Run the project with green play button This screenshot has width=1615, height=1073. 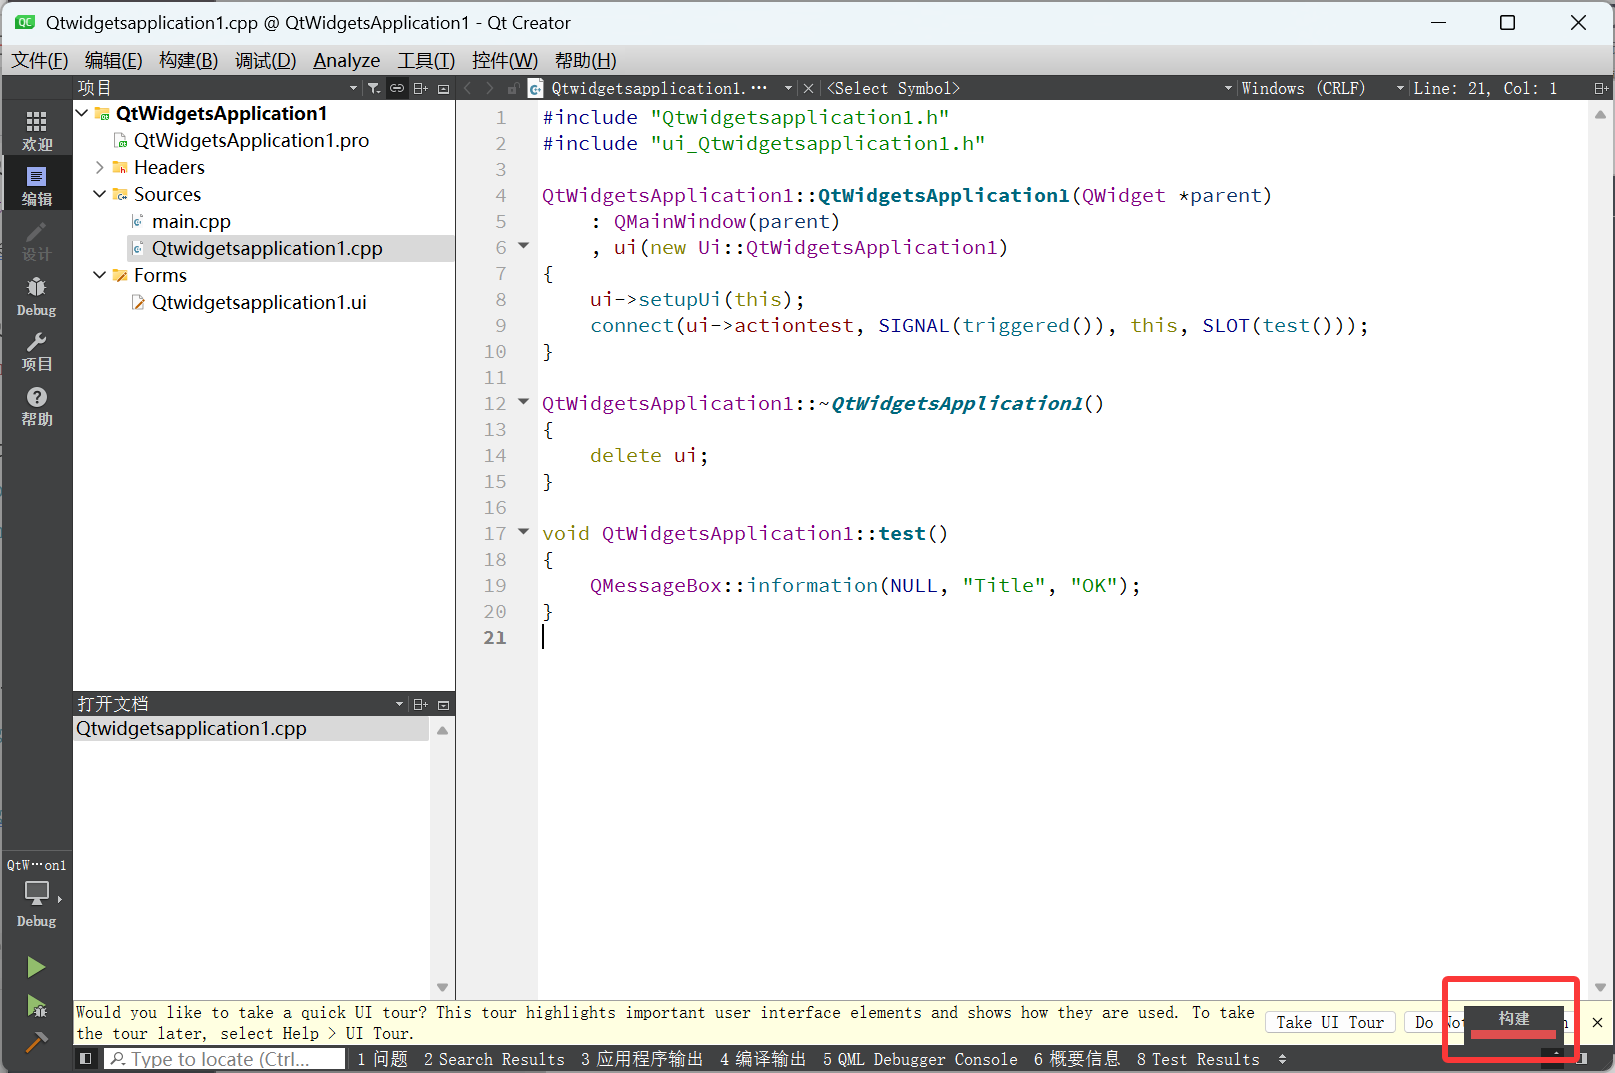pos(36,967)
